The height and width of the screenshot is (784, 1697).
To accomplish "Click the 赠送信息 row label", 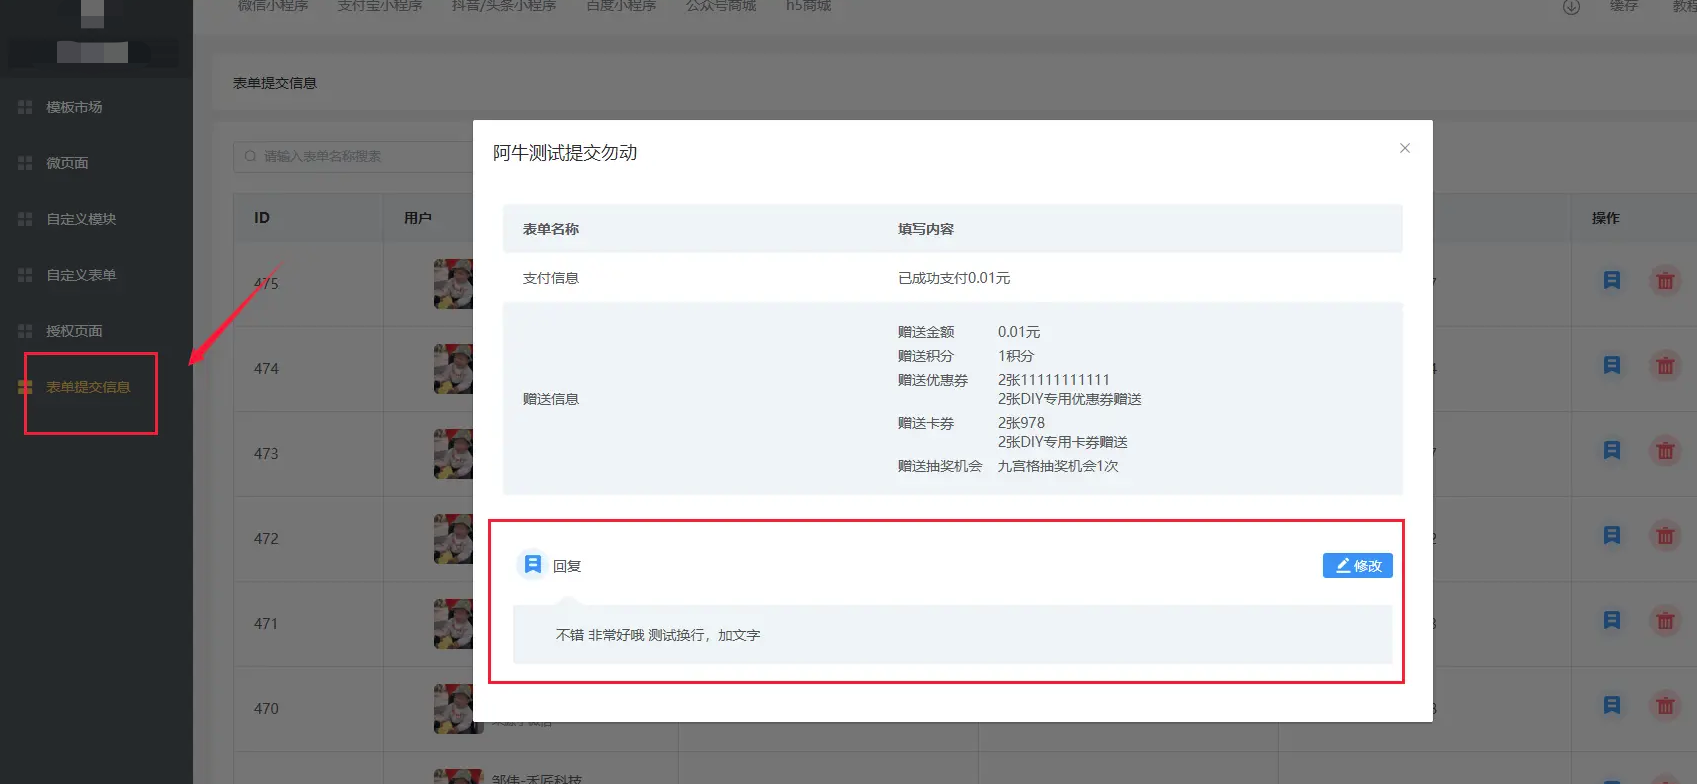I will tap(551, 399).
